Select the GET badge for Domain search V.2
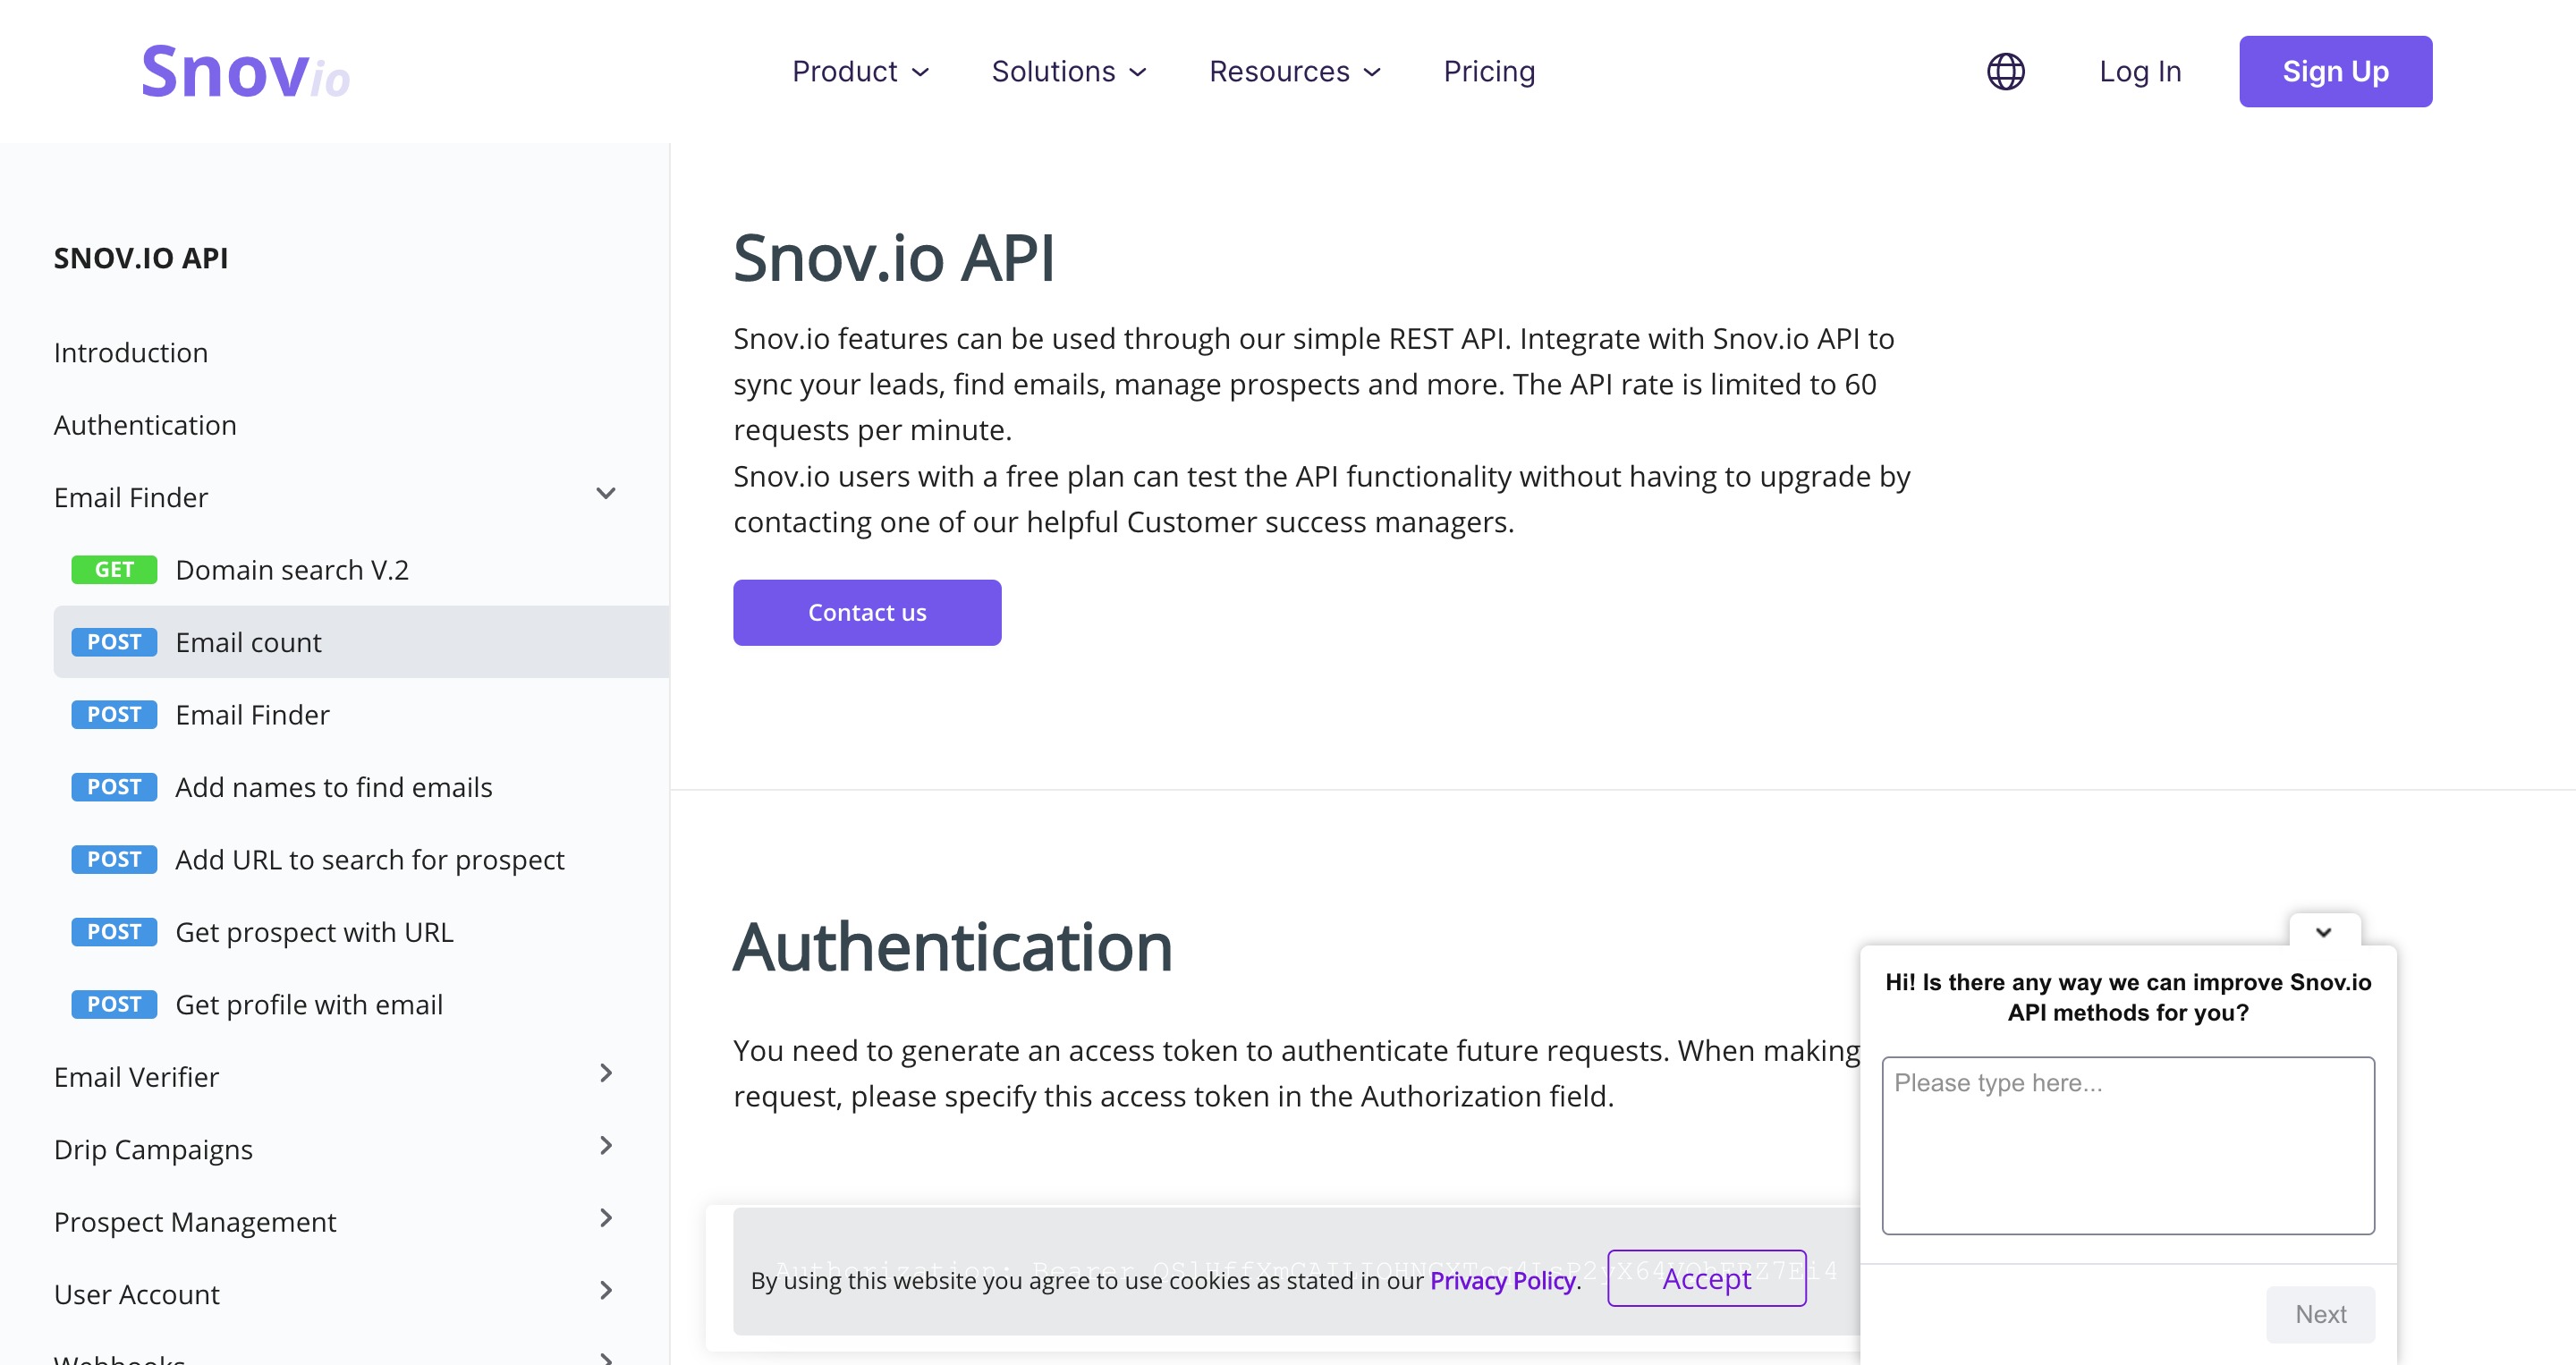The width and height of the screenshot is (2576, 1365). 114,570
